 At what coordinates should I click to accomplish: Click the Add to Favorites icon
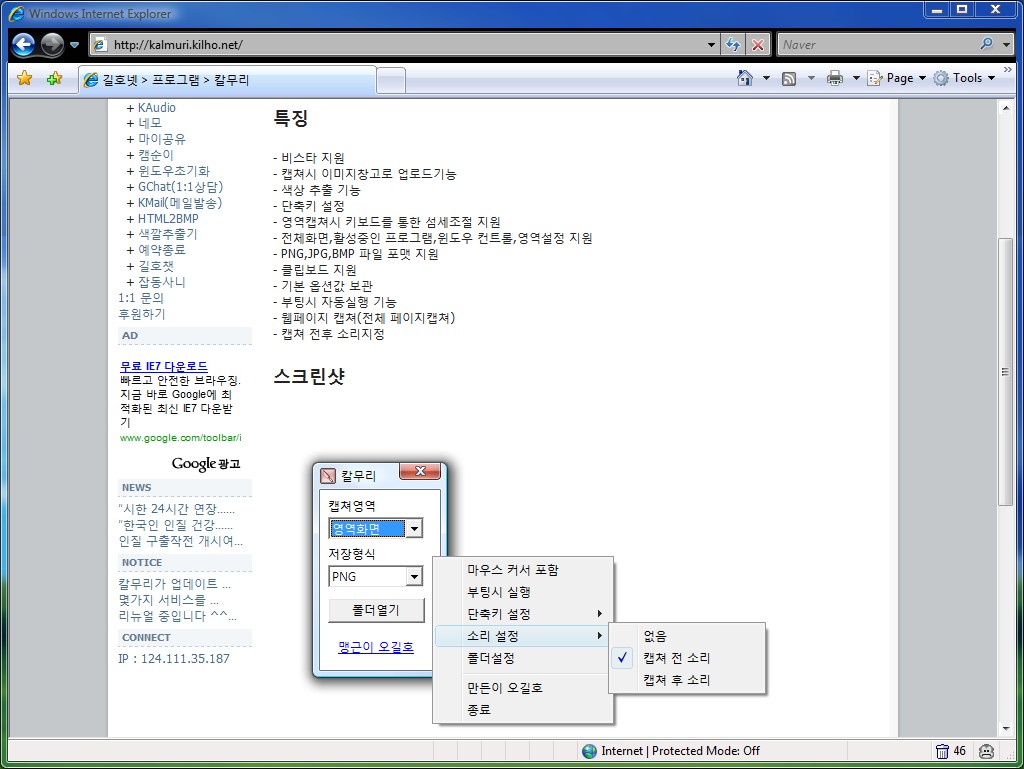(54, 79)
